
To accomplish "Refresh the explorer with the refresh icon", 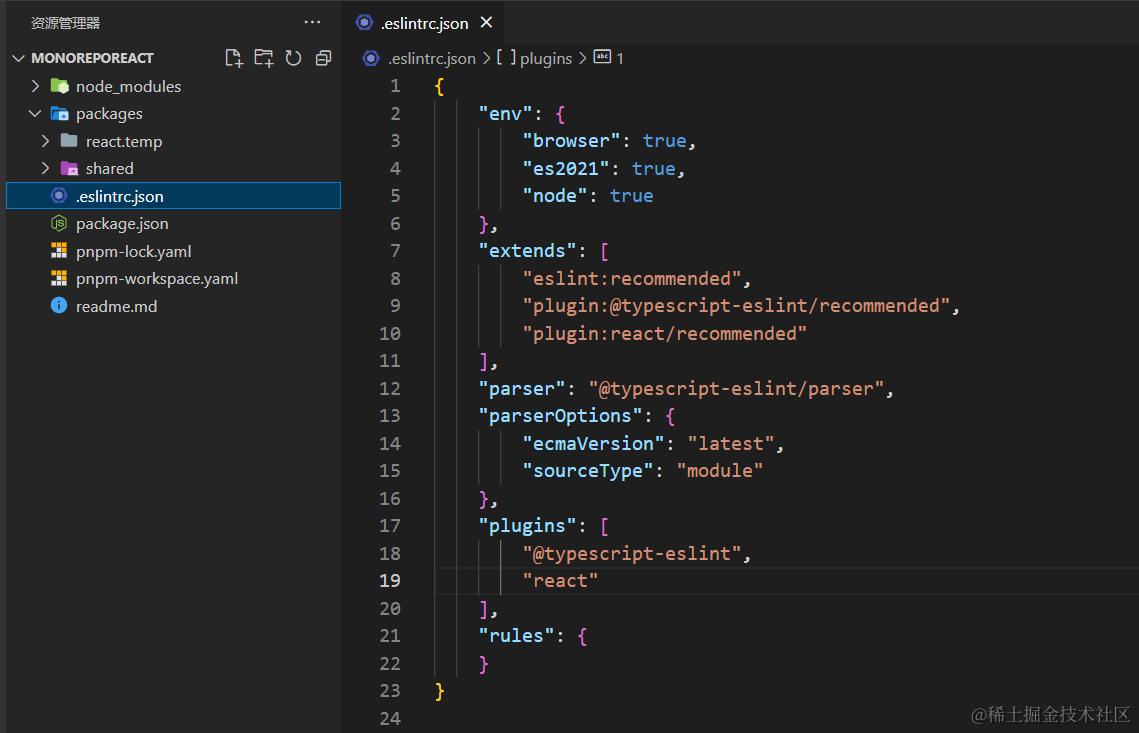I will pos(293,58).
